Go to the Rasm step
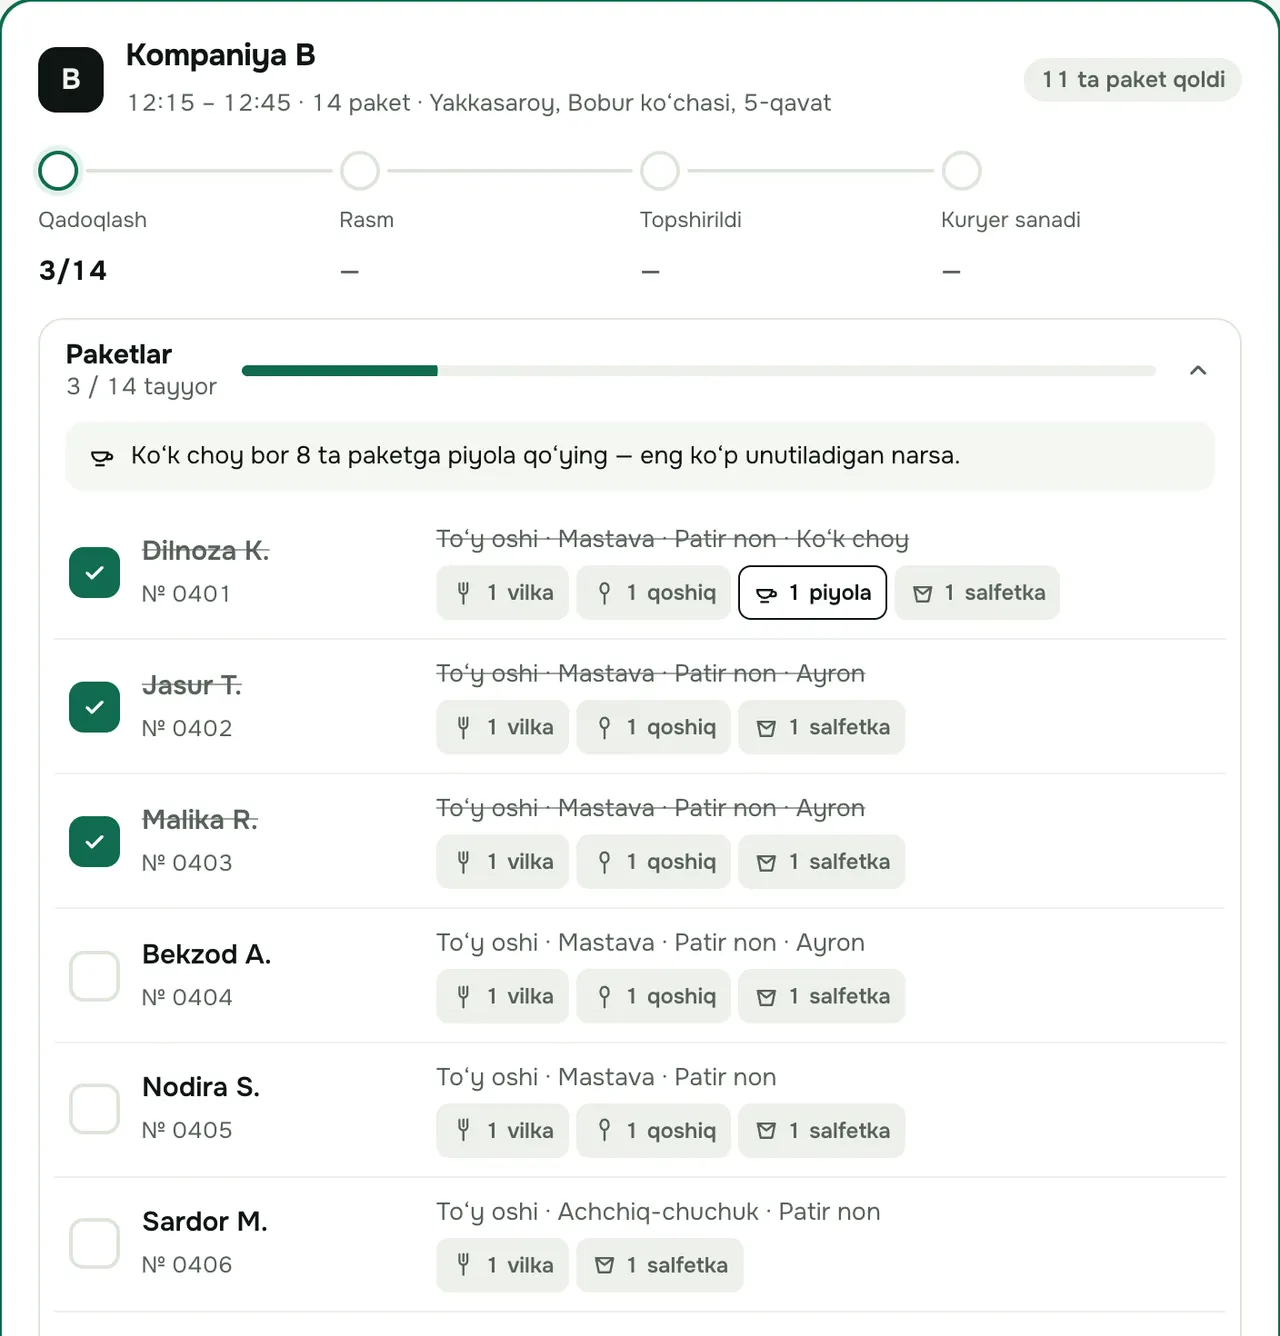 click(x=360, y=171)
